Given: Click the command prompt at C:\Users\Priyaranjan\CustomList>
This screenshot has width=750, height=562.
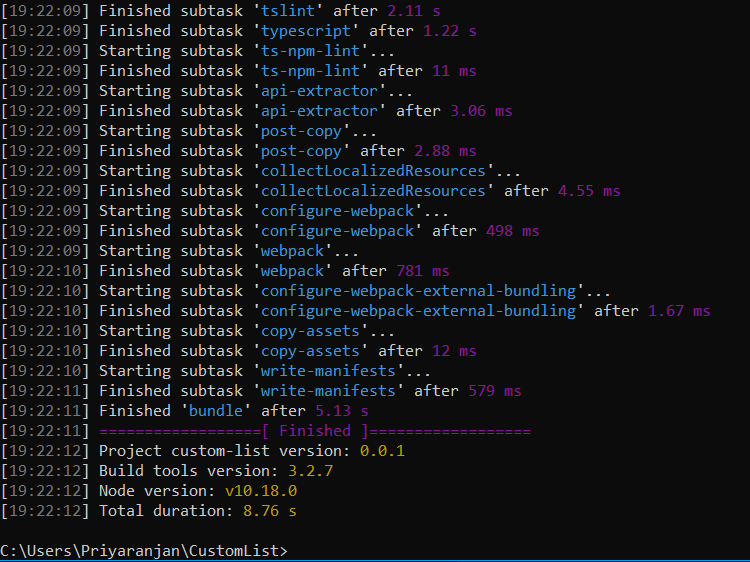Looking at the screenshot, I should pos(143,551).
